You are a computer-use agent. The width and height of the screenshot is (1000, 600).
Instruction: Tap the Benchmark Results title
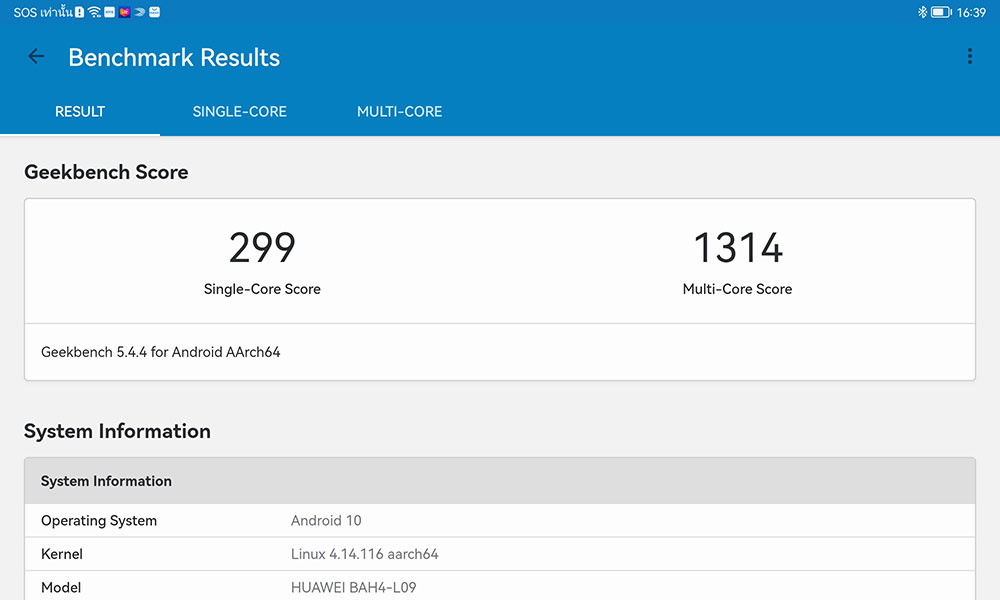[174, 57]
